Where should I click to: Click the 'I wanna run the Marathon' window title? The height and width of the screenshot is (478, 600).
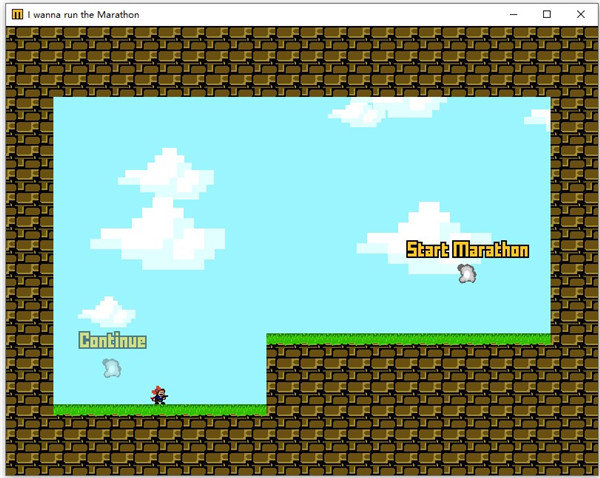(x=83, y=15)
